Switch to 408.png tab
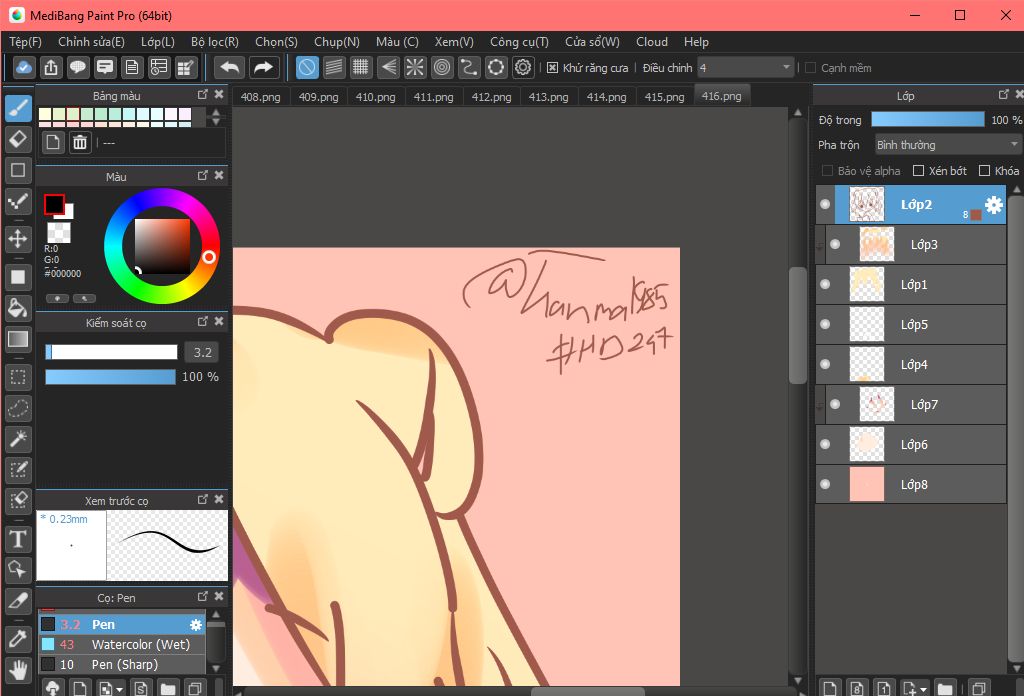This screenshot has width=1024, height=696. pos(261,97)
